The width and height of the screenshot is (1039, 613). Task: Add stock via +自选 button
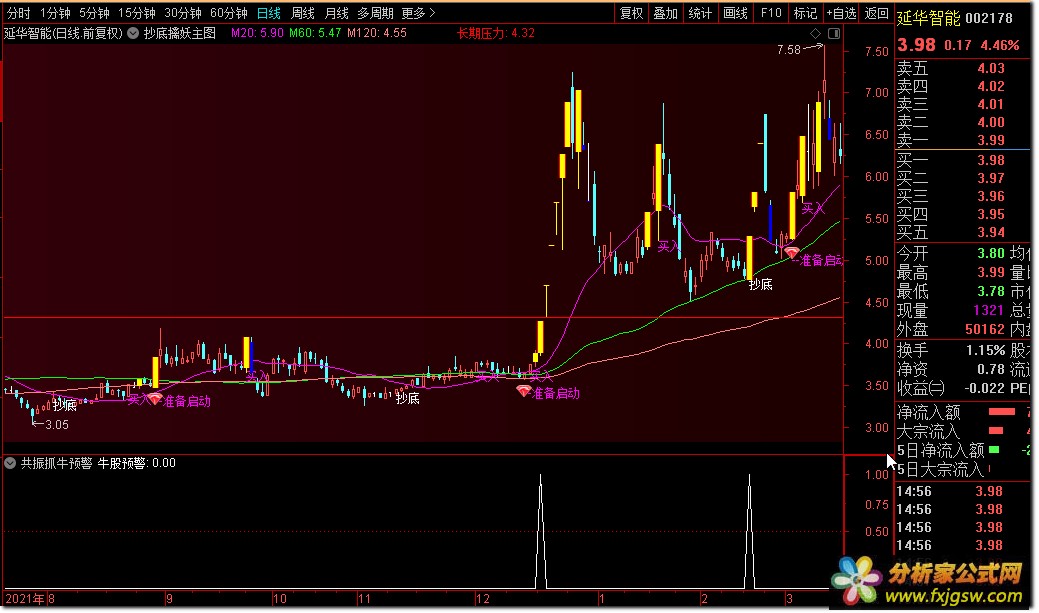[x=841, y=13]
